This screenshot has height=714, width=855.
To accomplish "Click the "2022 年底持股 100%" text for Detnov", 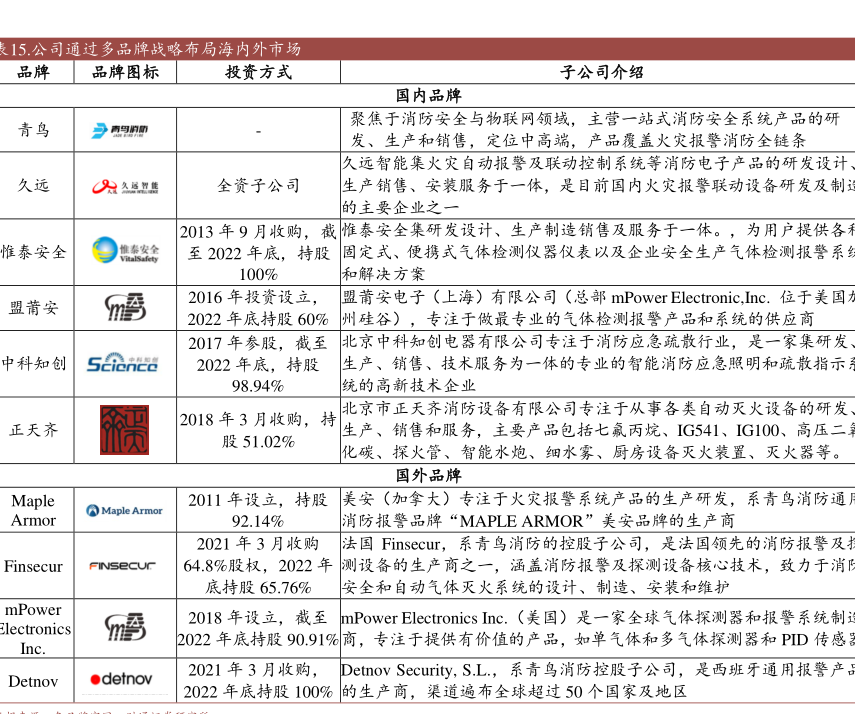I will tap(258, 692).
